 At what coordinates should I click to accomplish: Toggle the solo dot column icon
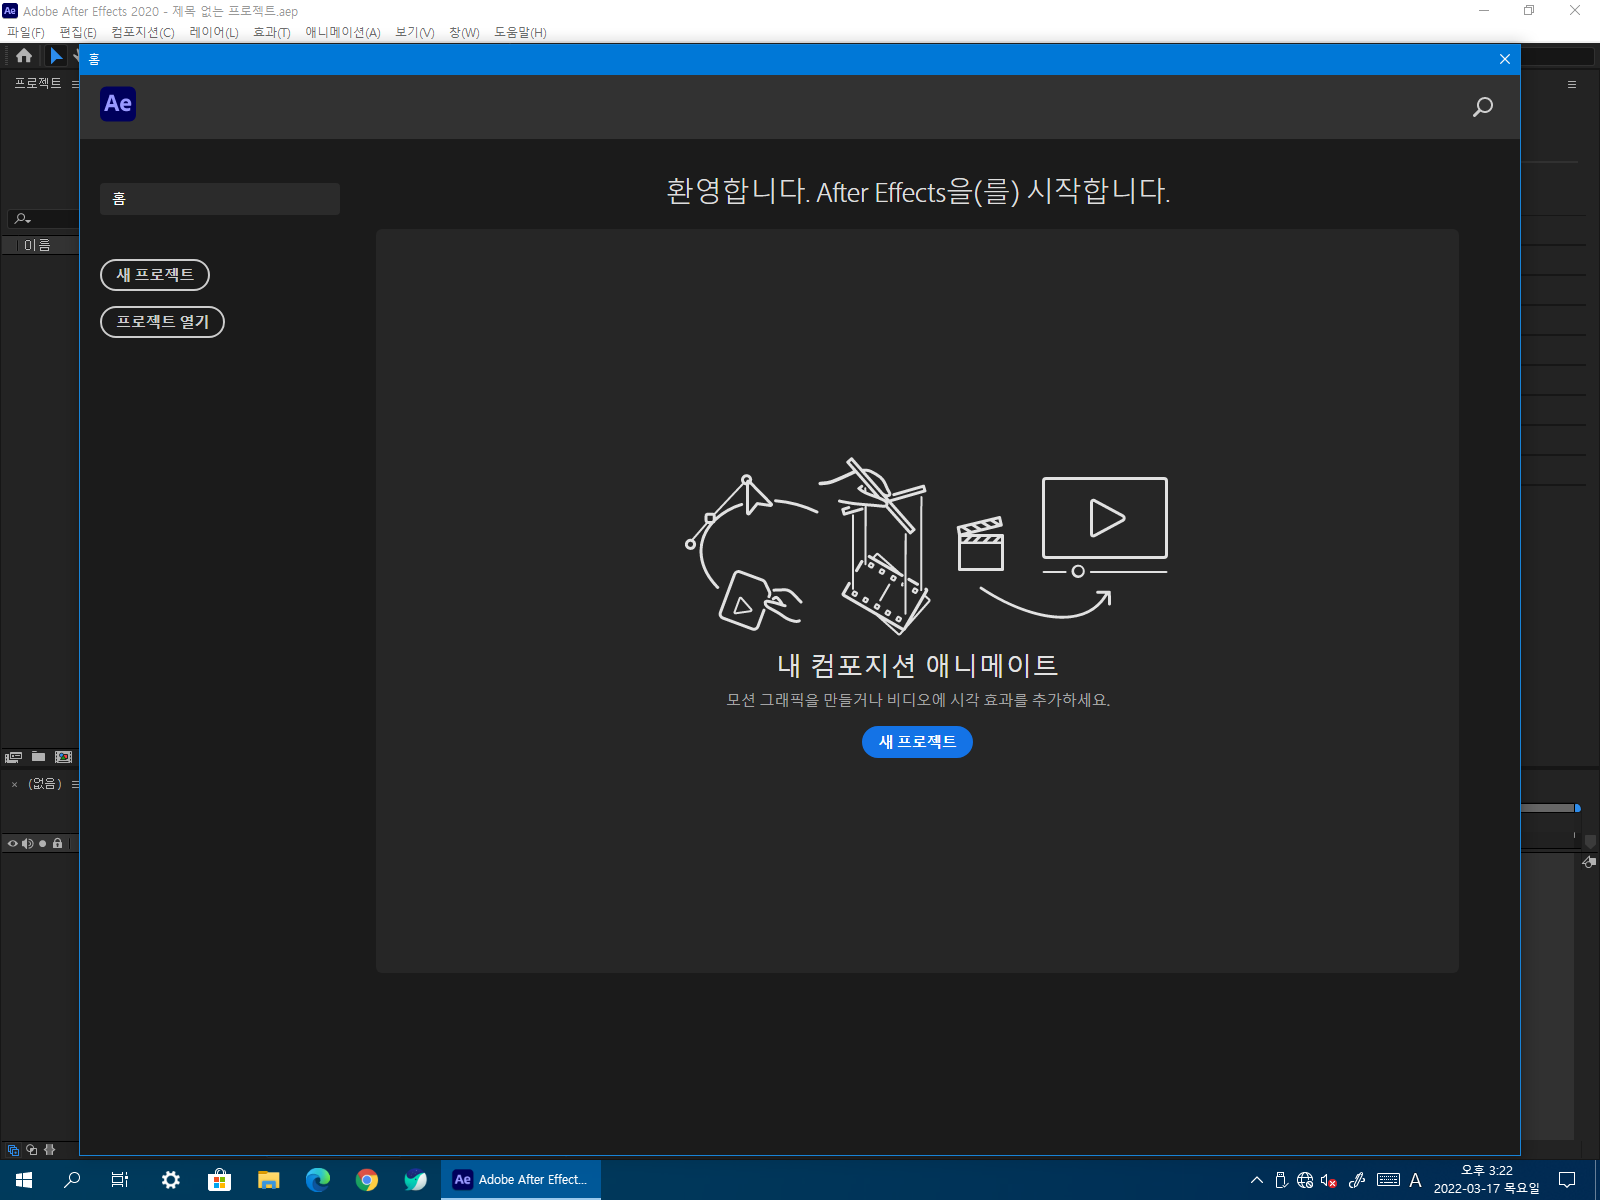(42, 844)
